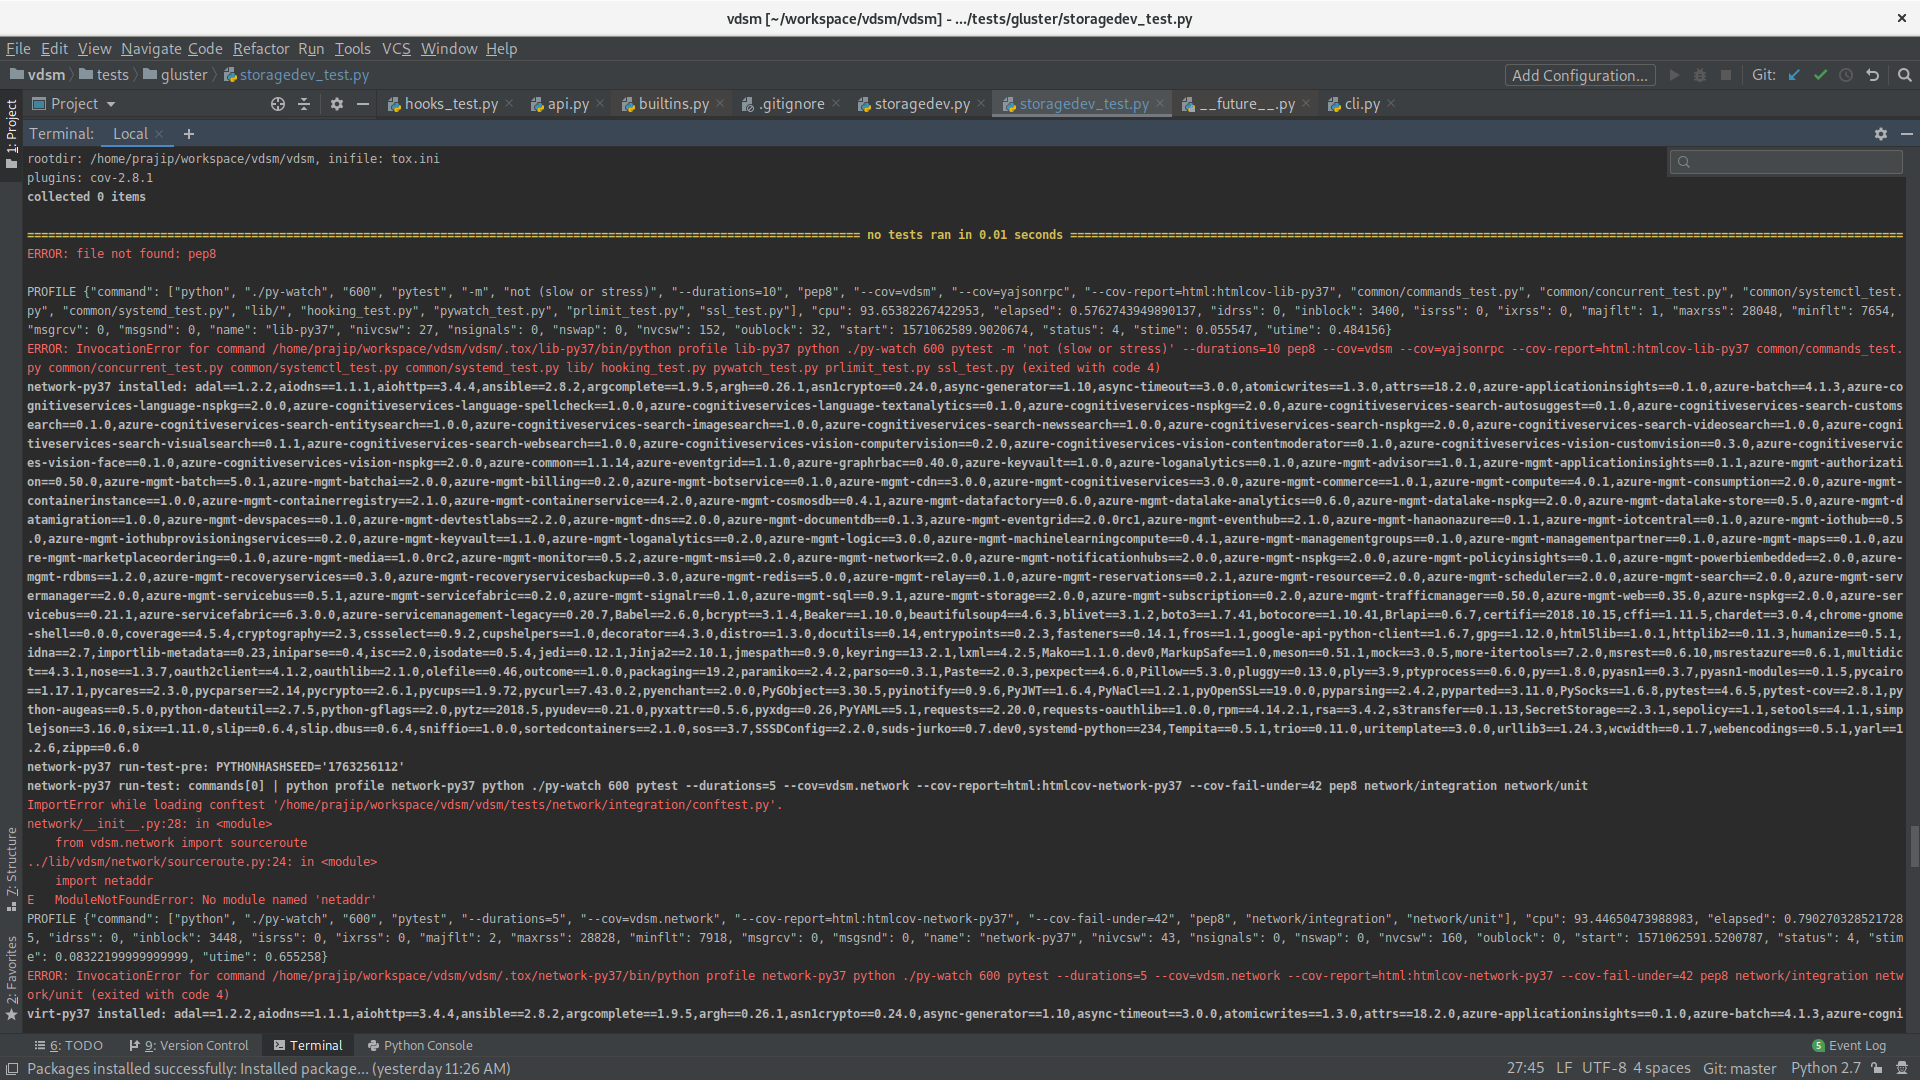
Task: Click the Git revert arrow icon
Action: pos(1872,75)
